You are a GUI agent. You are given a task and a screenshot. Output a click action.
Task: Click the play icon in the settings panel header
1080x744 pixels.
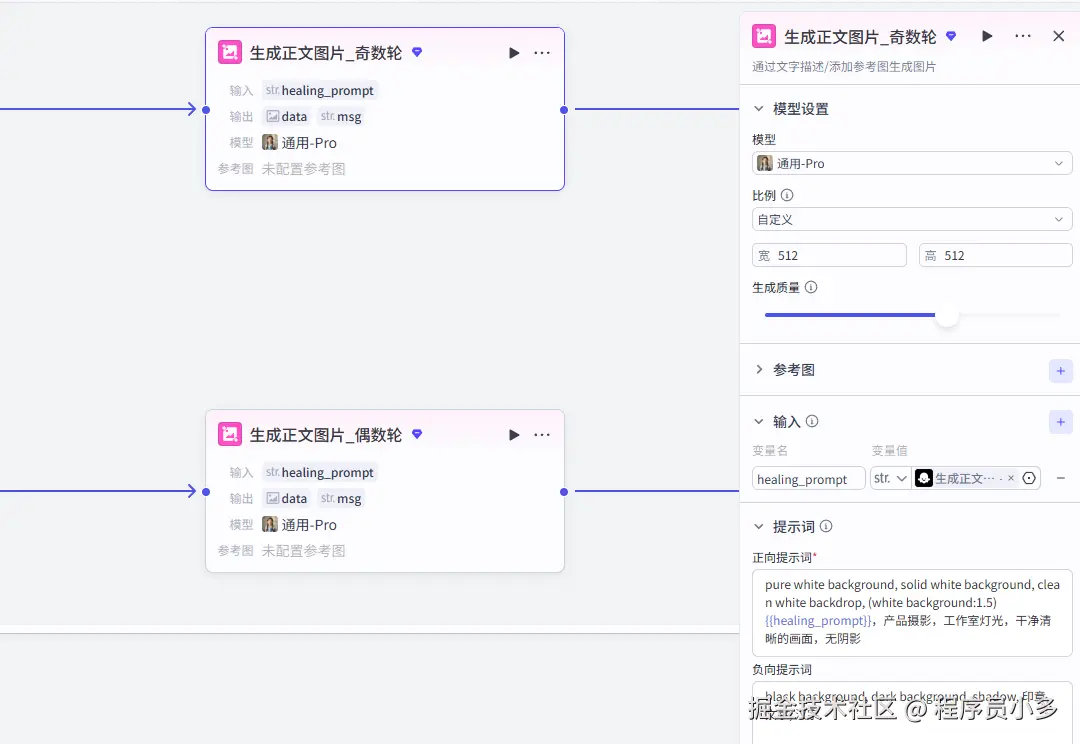click(x=986, y=36)
